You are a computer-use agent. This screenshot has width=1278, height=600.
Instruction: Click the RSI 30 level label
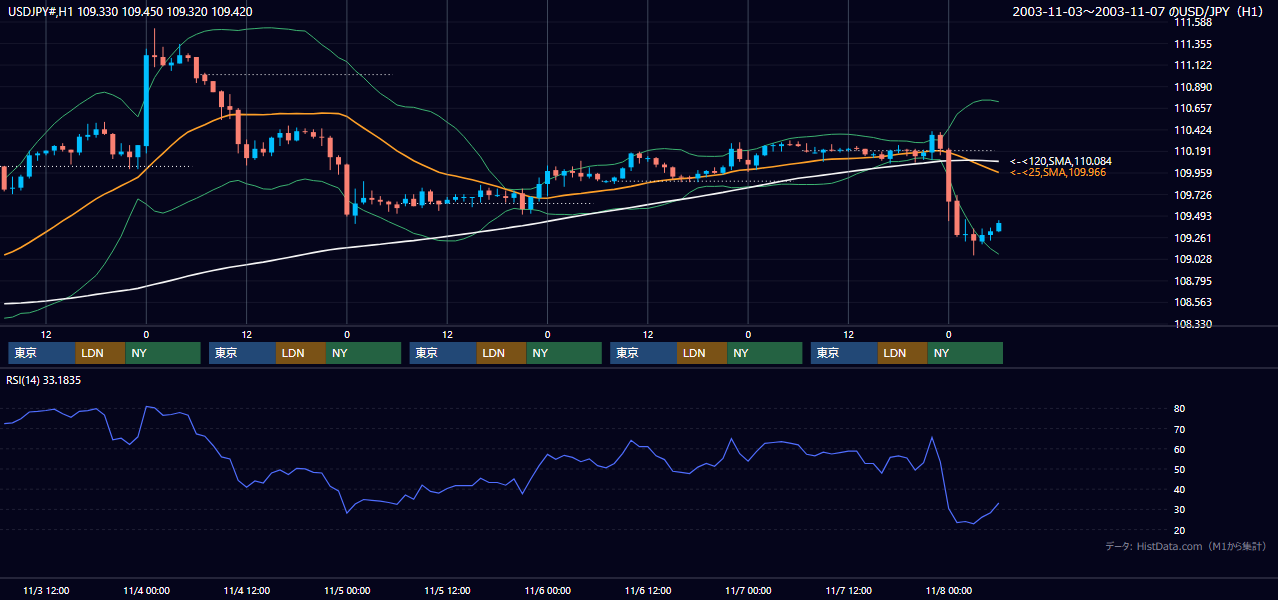tap(1180, 510)
